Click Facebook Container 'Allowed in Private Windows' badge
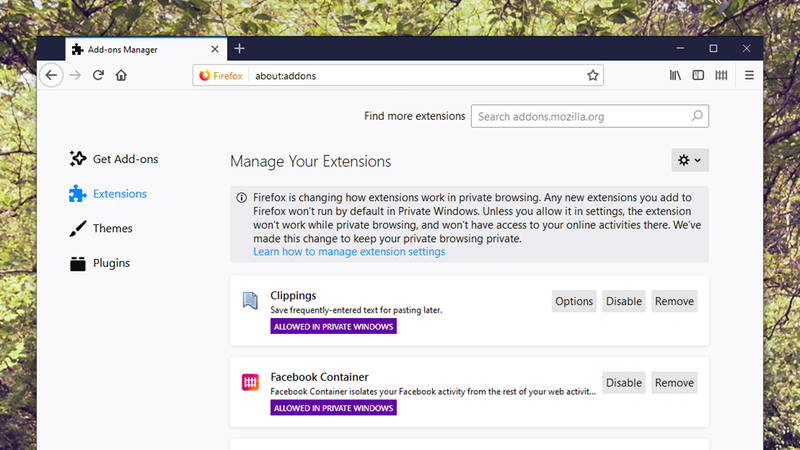 (333, 408)
